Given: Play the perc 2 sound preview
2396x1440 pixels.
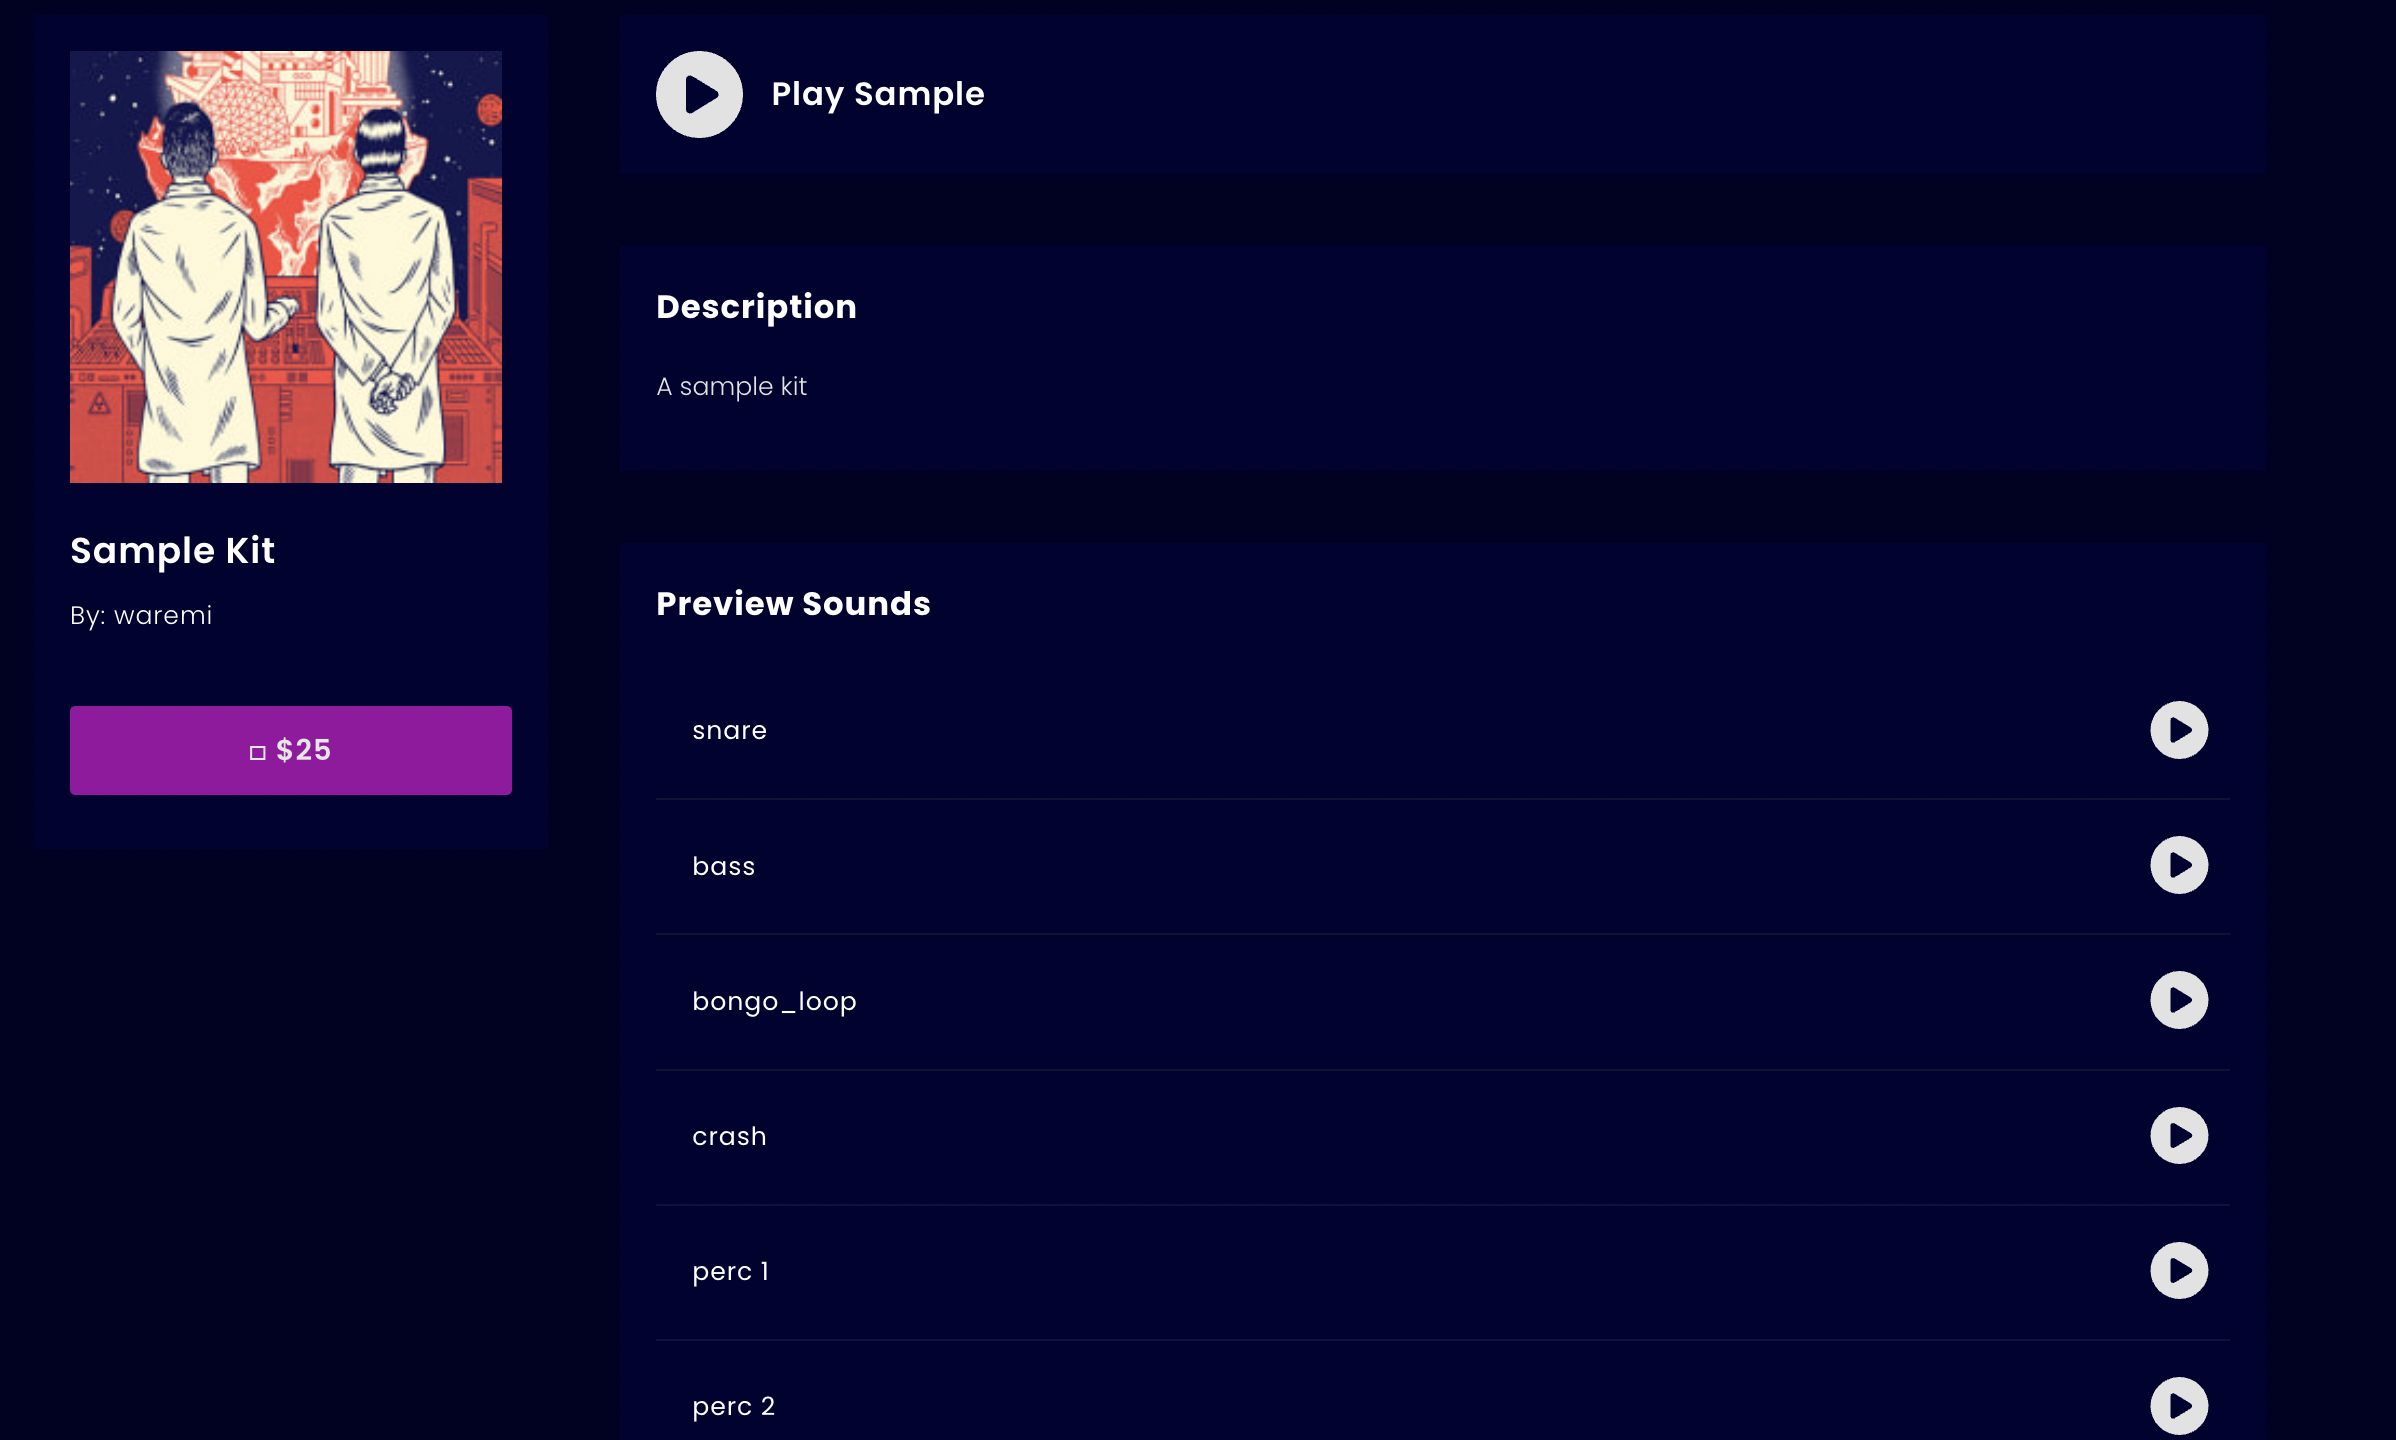Looking at the screenshot, I should coord(2179,1406).
